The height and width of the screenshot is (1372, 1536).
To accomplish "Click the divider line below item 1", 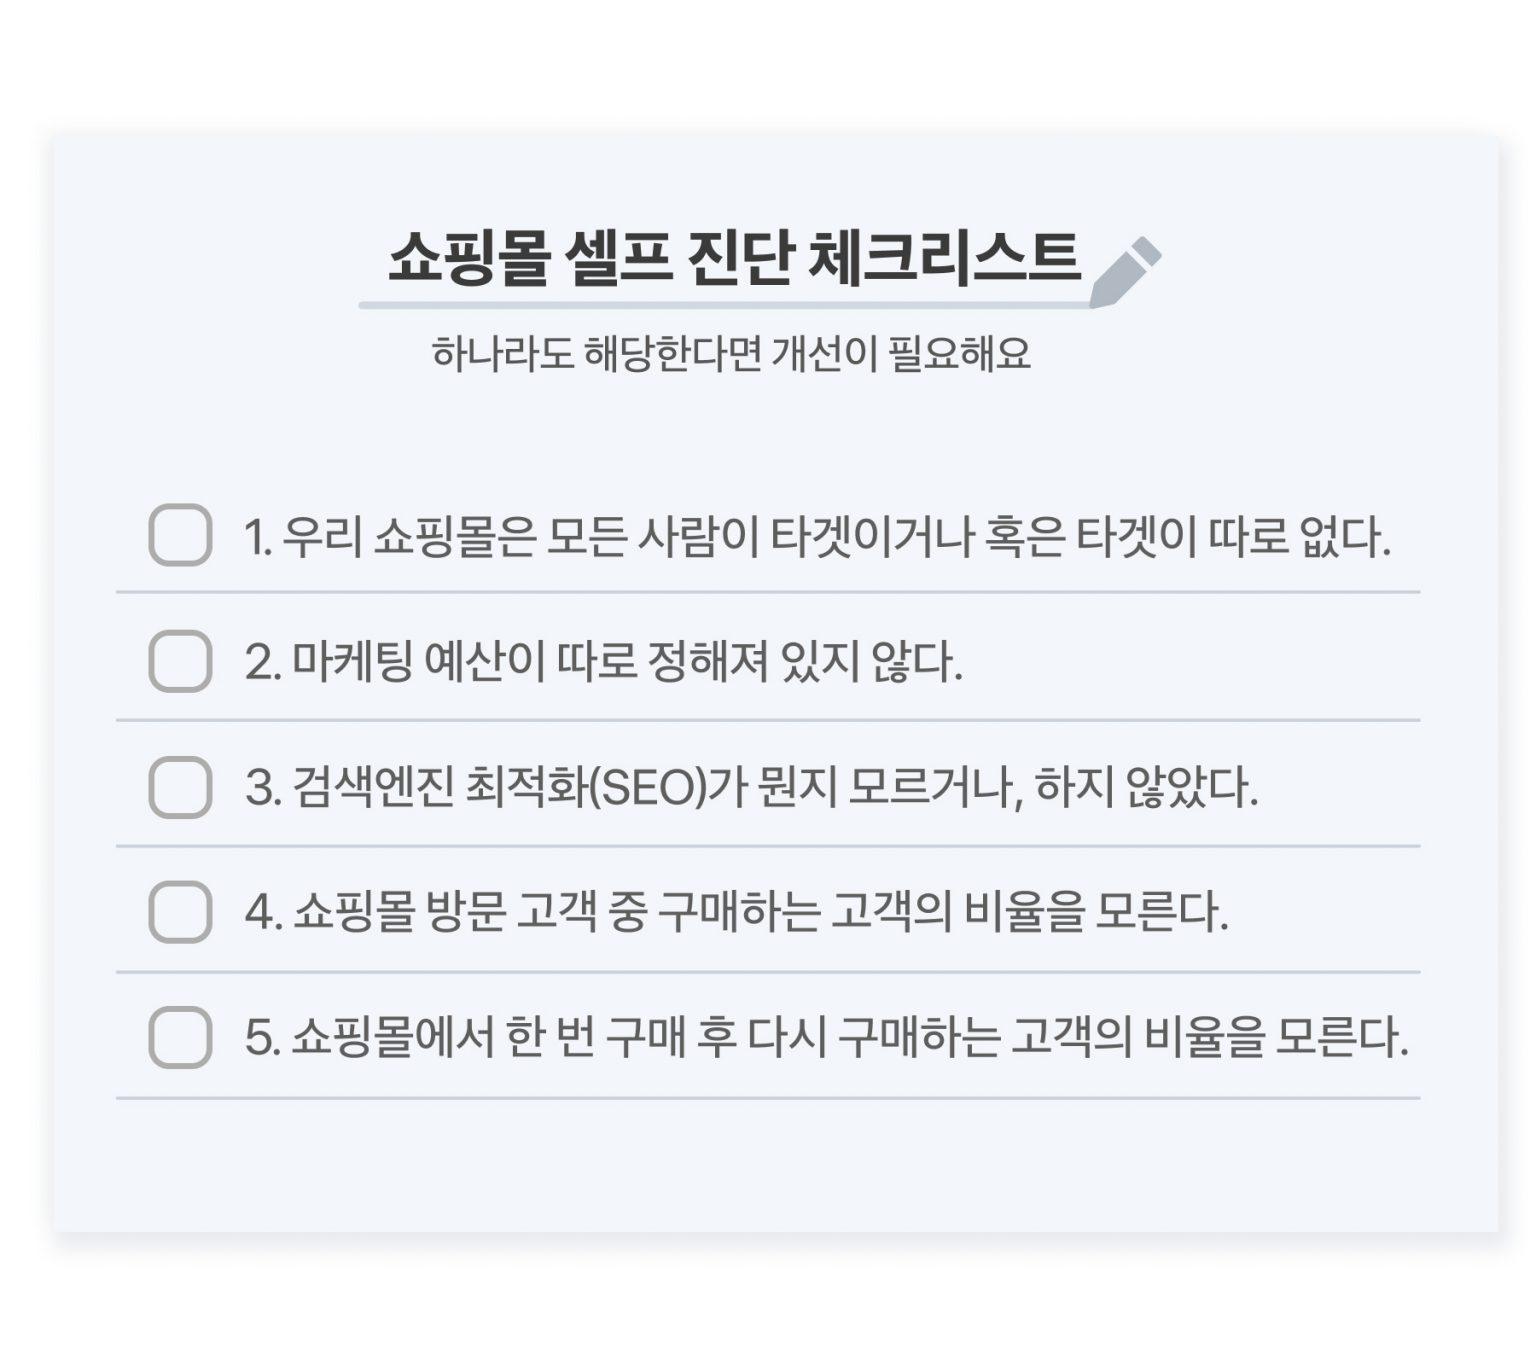I will (x=768, y=592).
